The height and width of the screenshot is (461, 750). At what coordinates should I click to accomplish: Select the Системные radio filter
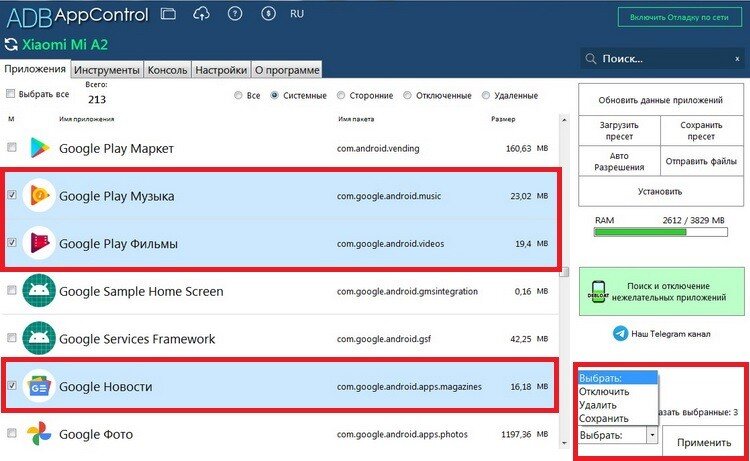tap(275, 95)
